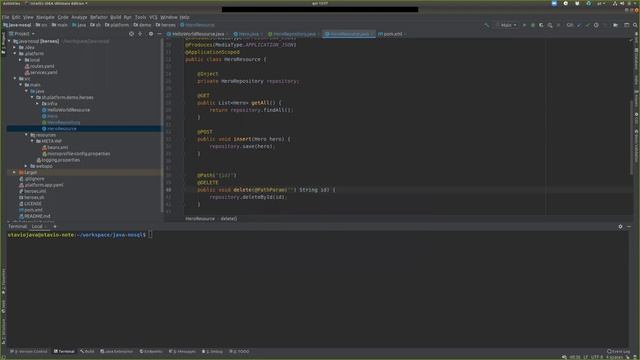The width and height of the screenshot is (640, 360).
Task: Select microprofile-config.properties file
Action: 76,153
